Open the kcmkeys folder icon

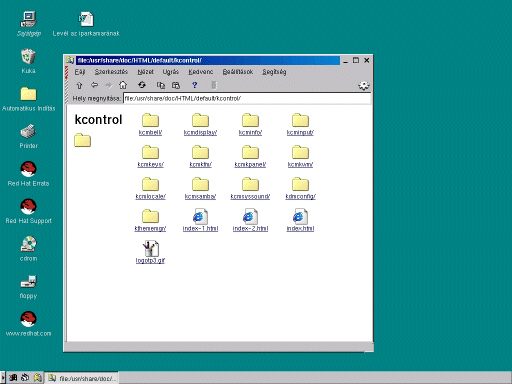150,152
